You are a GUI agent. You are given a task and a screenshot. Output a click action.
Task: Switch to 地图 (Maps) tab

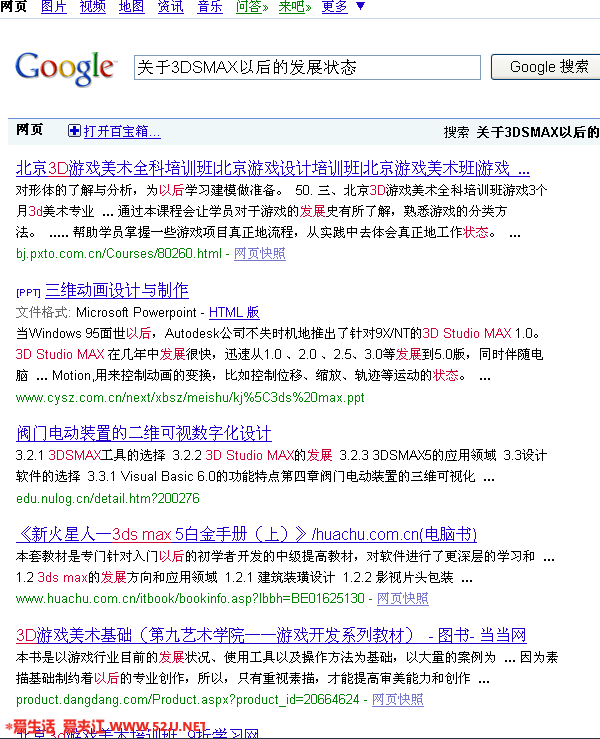pos(132,7)
